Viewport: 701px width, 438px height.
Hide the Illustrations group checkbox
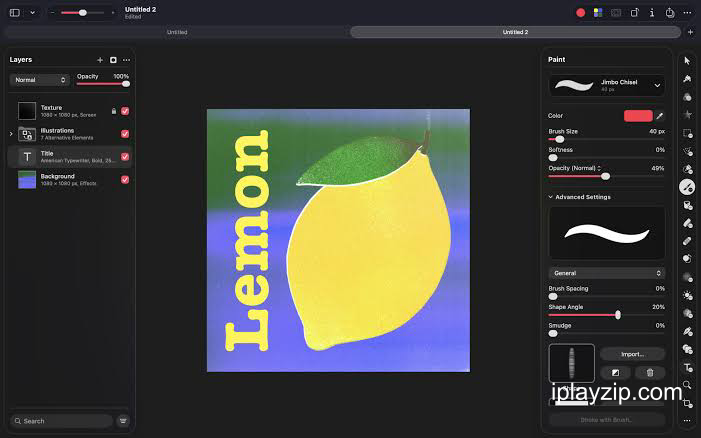pos(125,134)
